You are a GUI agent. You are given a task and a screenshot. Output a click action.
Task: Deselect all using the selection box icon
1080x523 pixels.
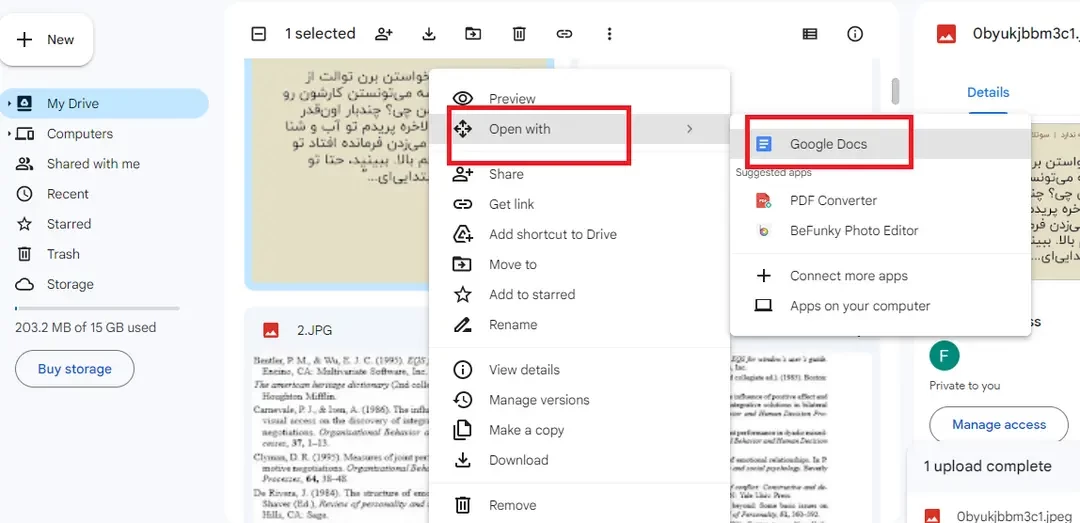(258, 34)
